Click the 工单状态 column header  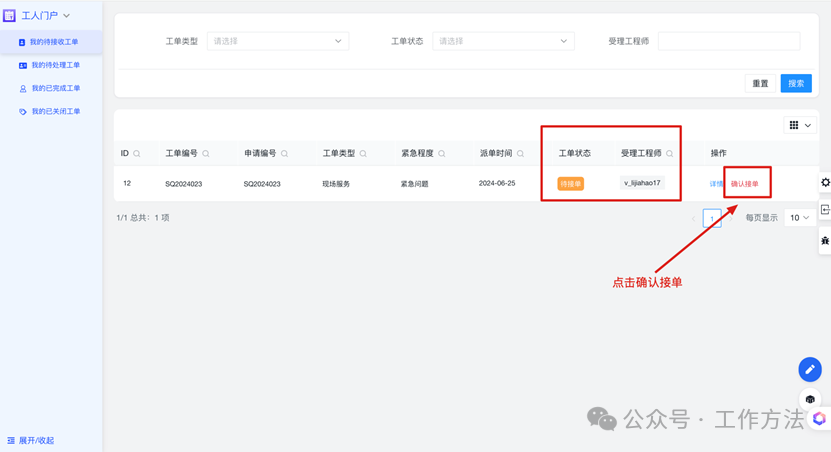coord(574,153)
